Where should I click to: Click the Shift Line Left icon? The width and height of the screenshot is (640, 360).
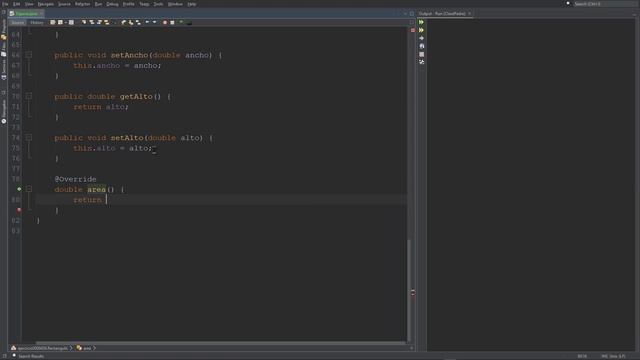147,22
